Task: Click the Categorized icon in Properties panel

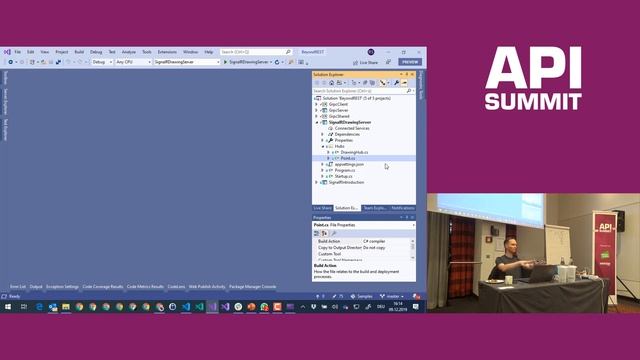Action: click(316, 233)
